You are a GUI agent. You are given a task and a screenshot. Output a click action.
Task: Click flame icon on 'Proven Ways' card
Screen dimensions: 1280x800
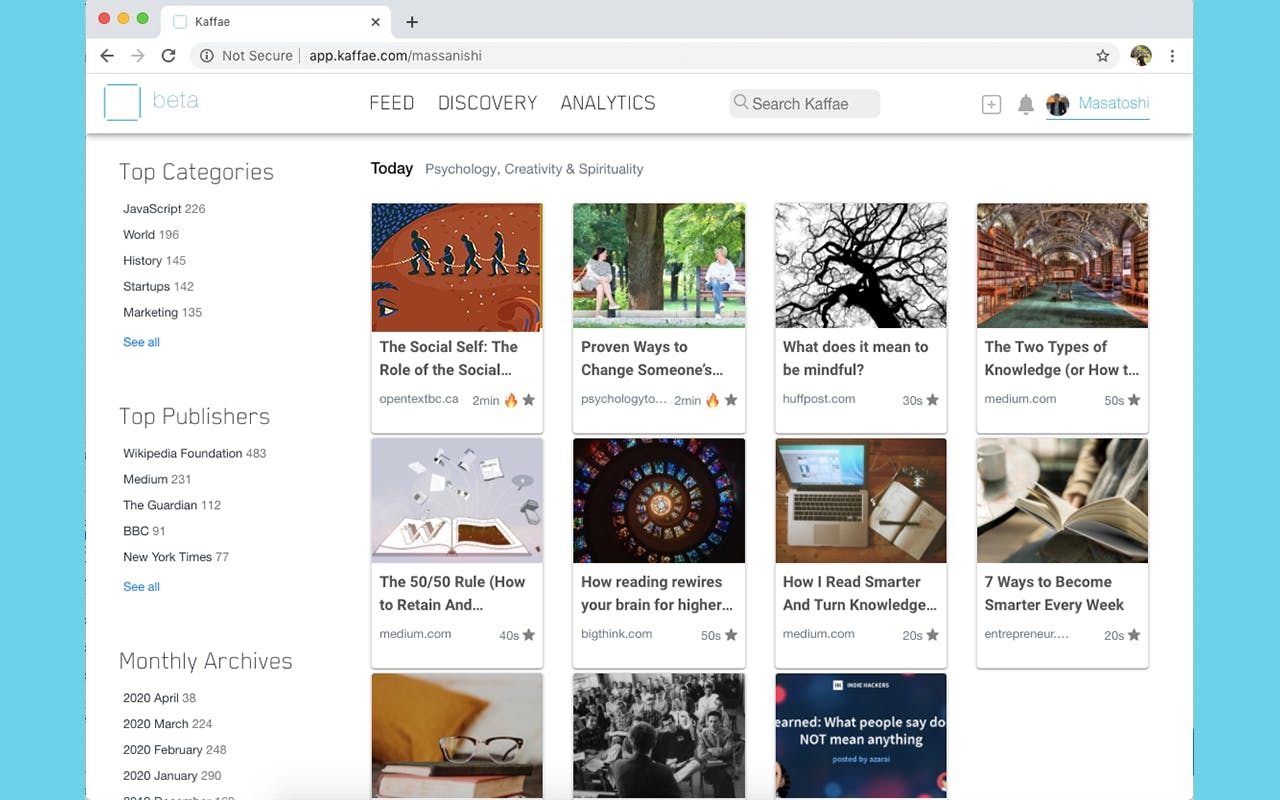pos(713,400)
